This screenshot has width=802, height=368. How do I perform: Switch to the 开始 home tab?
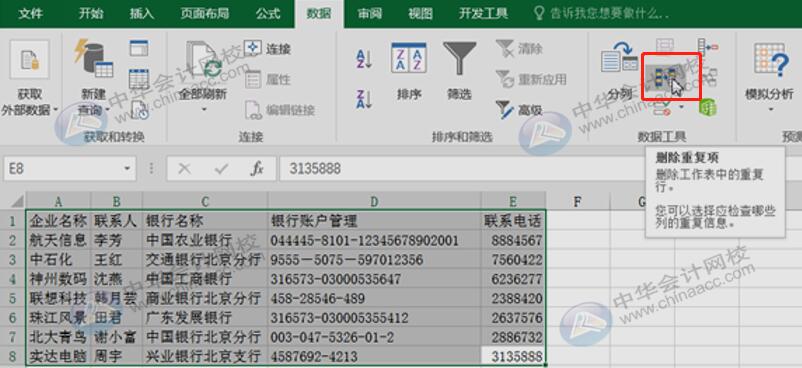tap(91, 14)
